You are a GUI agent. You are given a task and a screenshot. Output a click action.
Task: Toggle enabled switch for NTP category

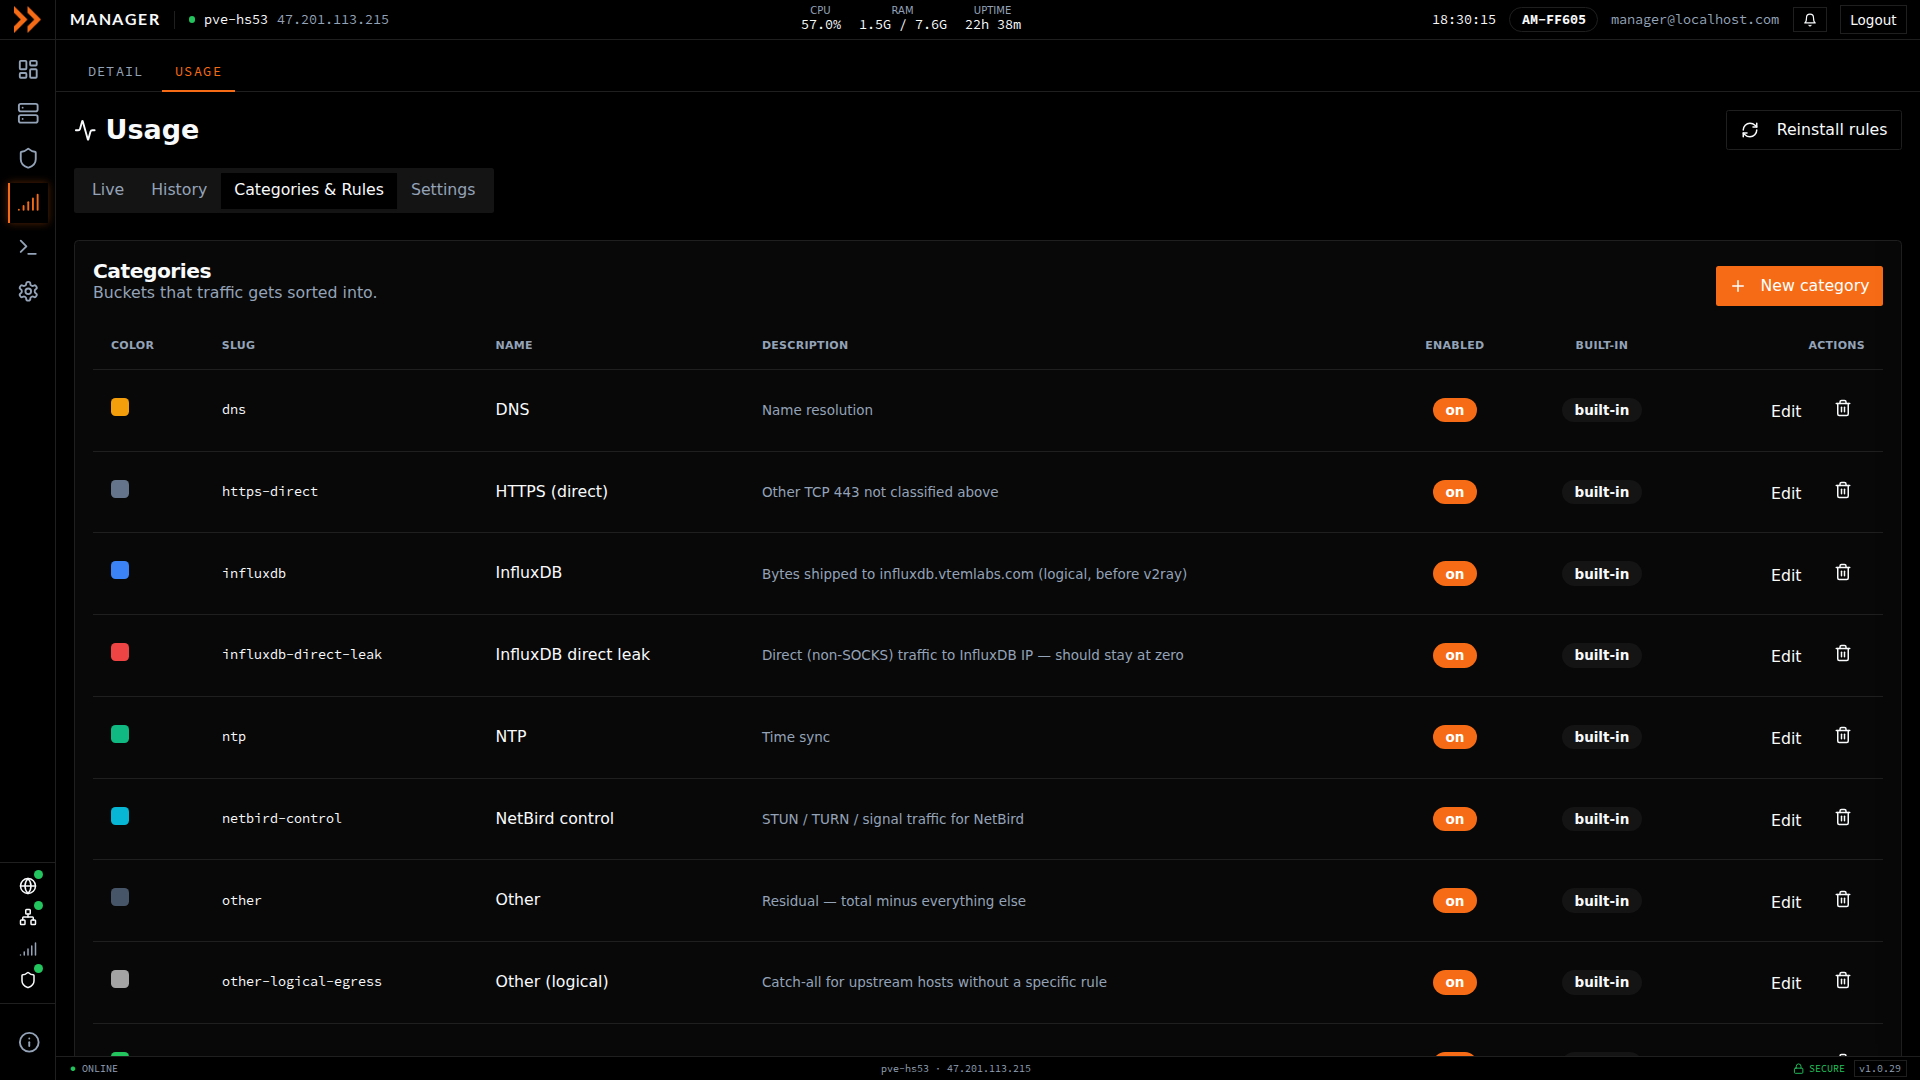pyautogui.click(x=1454, y=737)
